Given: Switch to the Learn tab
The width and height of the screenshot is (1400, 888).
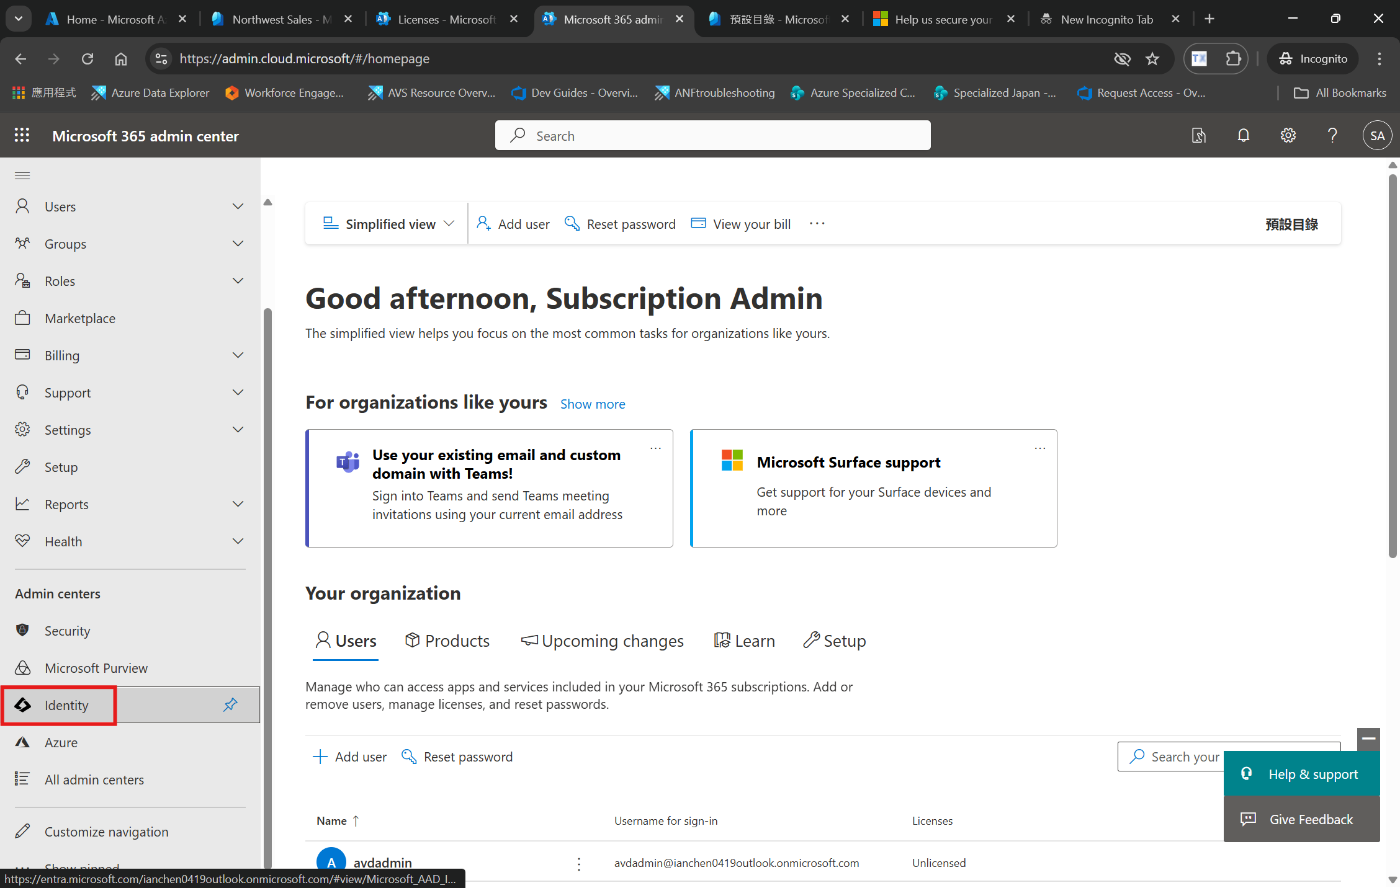Looking at the screenshot, I should [744, 641].
